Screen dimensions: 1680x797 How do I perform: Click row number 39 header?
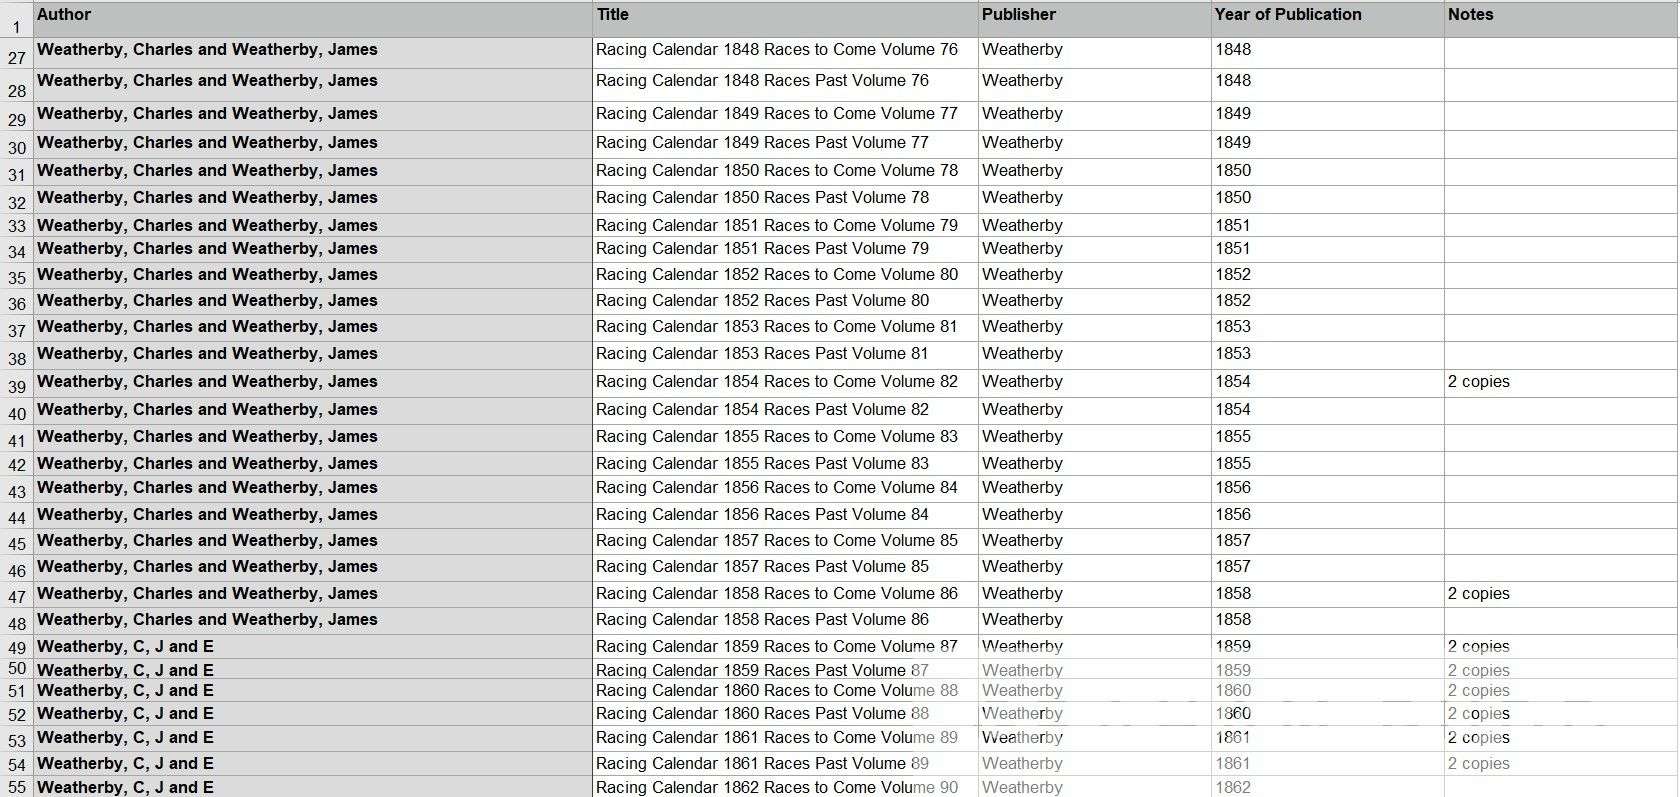[16, 387]
